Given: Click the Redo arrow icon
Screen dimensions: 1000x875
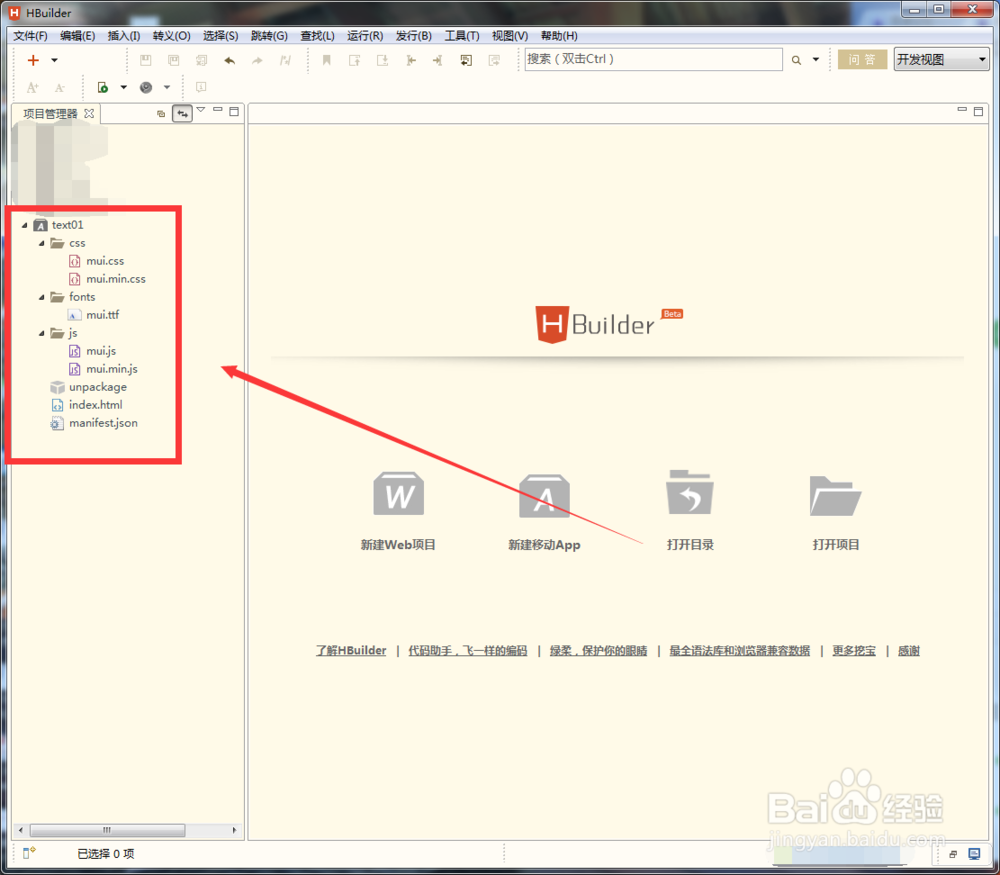Looking at the screenshot, I should [257, 60].
